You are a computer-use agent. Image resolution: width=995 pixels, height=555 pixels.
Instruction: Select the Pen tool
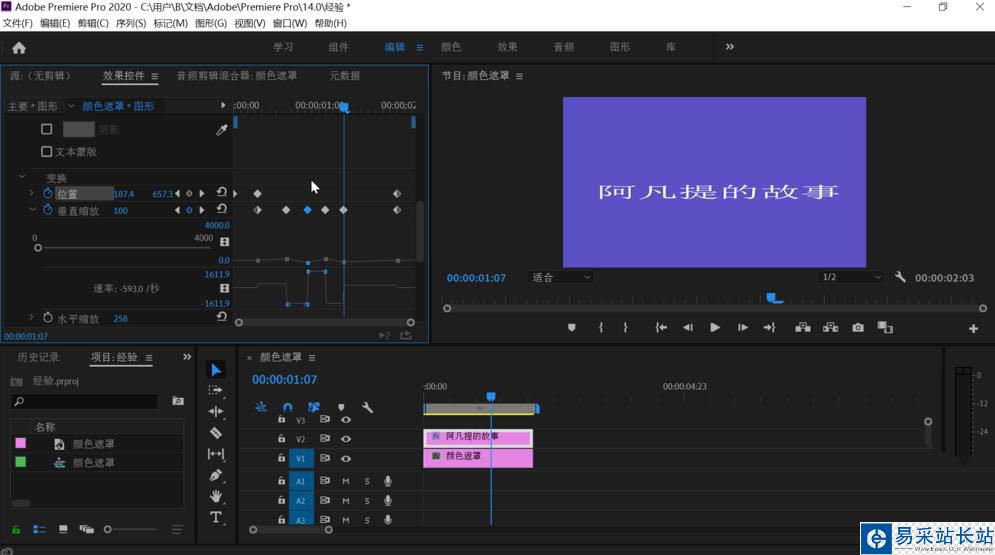(216, 475)
